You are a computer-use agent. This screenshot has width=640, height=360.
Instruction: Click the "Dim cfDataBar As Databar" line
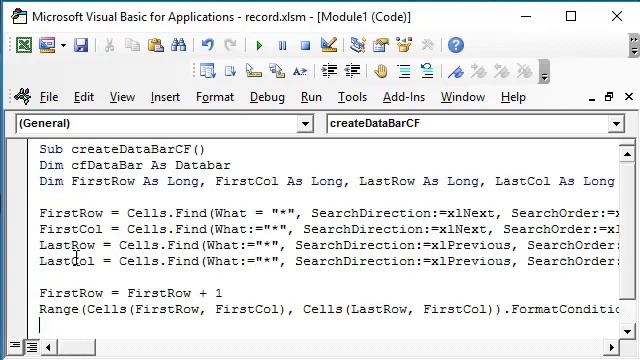click(x=135, y=165)
